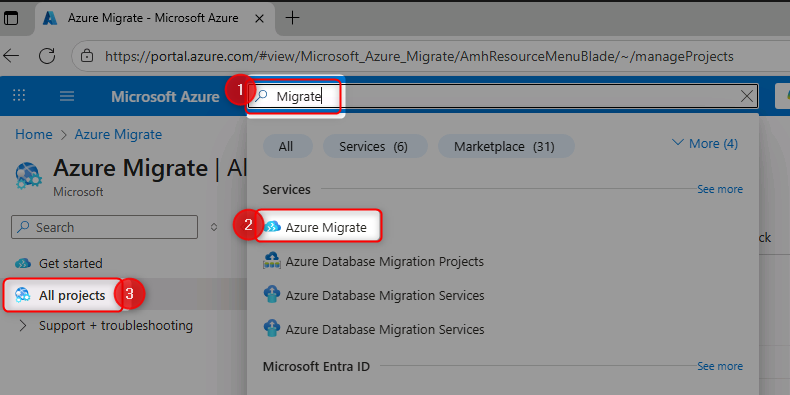790x395 pixels.
Task: Click the Azure Migrate service icon in results
Action: [272, 227]
